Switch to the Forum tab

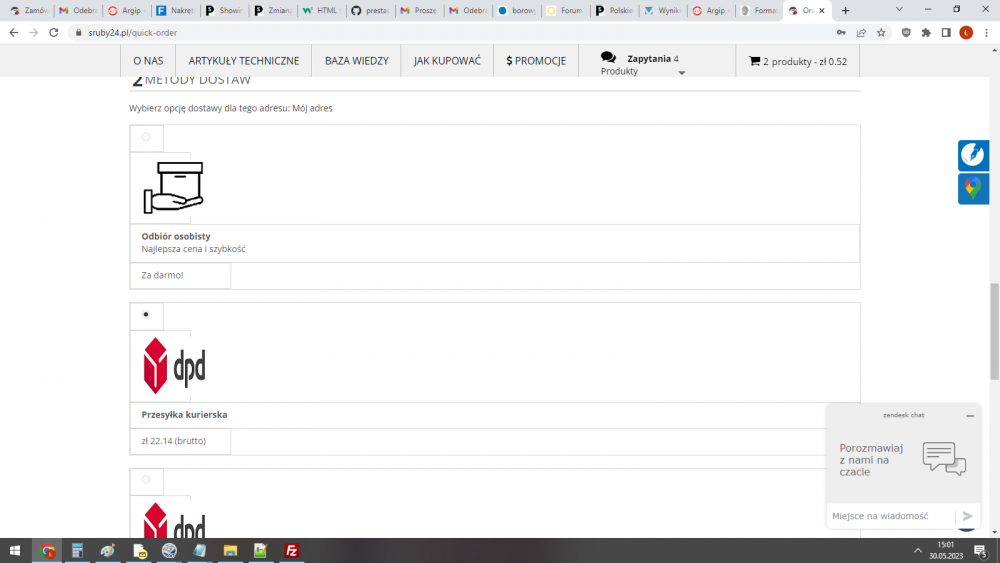[x=565, y=10]
